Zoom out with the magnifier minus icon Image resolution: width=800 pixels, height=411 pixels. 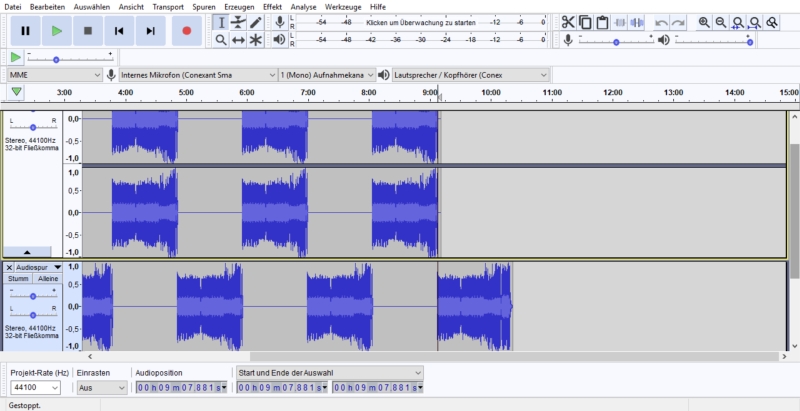721,22
